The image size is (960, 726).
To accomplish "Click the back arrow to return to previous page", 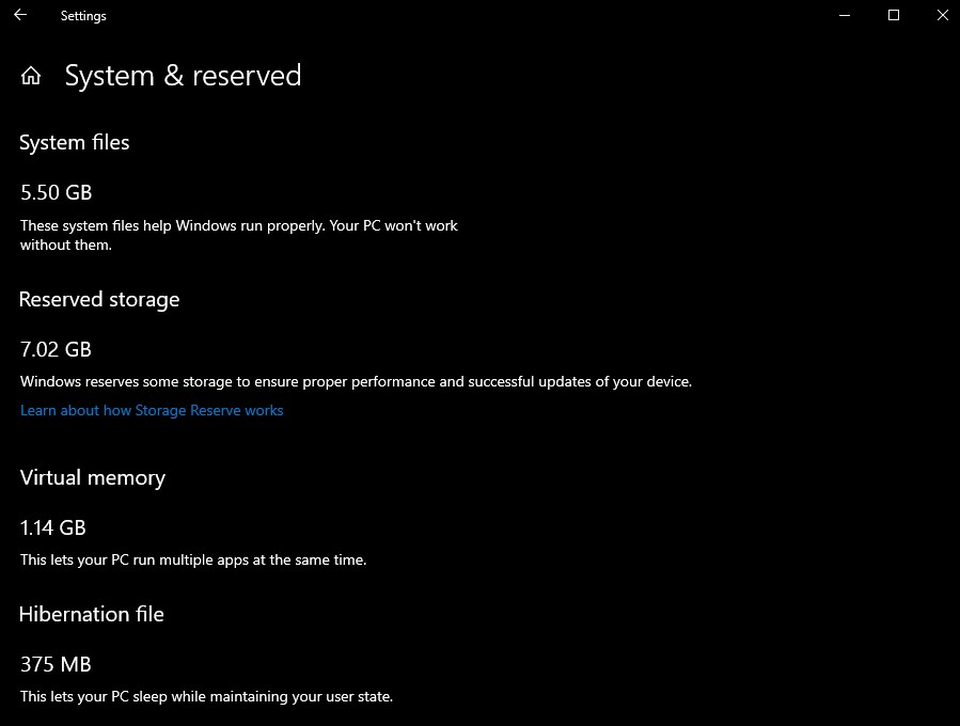I will (x=19, y=15).
